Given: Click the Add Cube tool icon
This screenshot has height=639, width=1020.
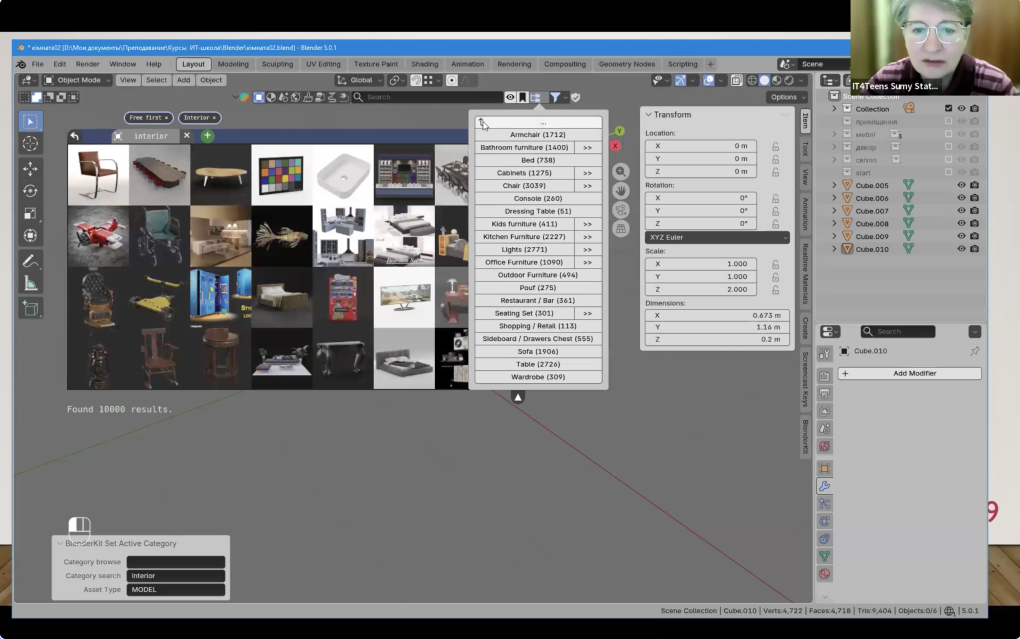Looking at the screenshot, I should pos(30,308).
